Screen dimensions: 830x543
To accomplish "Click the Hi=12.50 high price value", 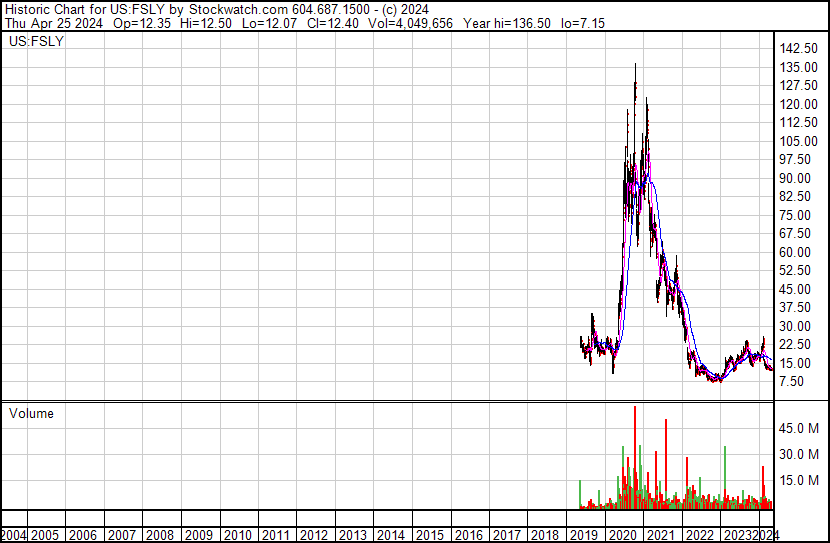I will [206, 23].
